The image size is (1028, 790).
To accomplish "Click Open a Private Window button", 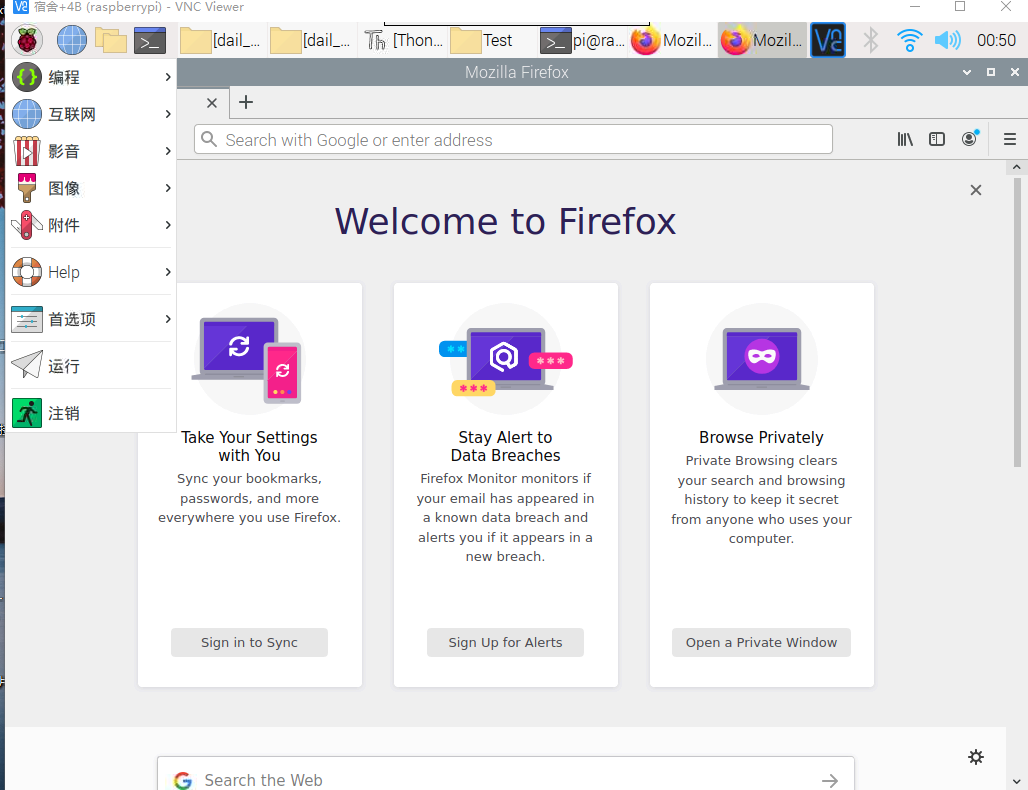I will point(761,642).
